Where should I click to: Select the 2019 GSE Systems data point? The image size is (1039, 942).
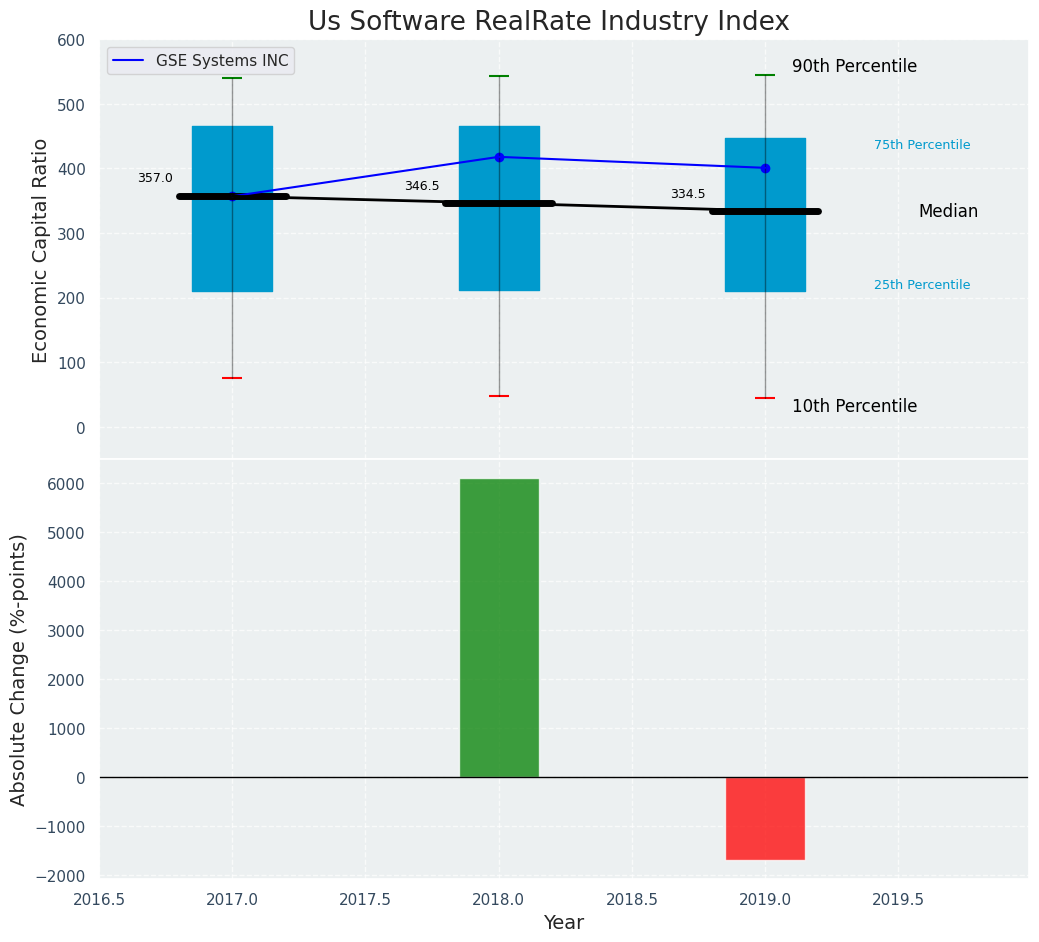765,168
